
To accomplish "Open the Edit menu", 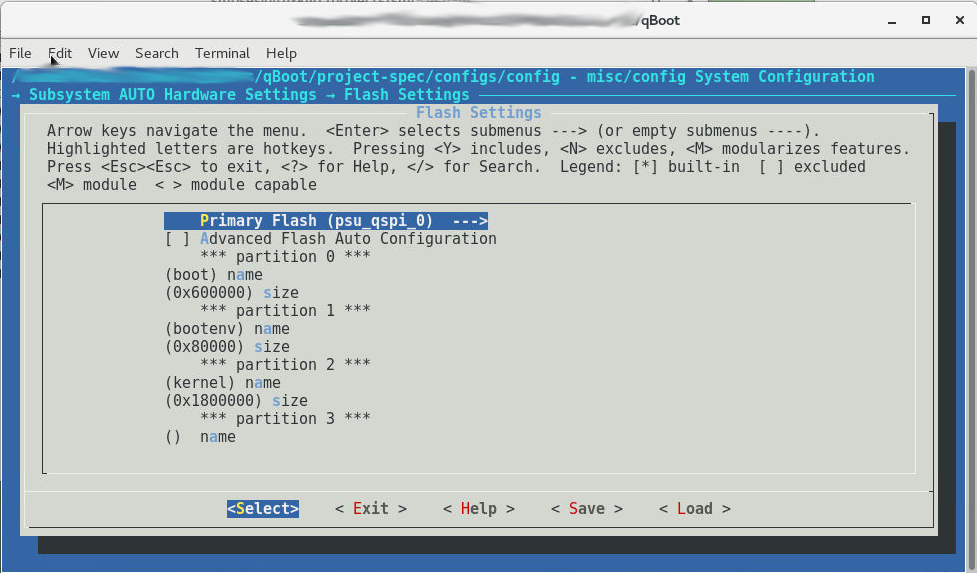I will point(60,53).
